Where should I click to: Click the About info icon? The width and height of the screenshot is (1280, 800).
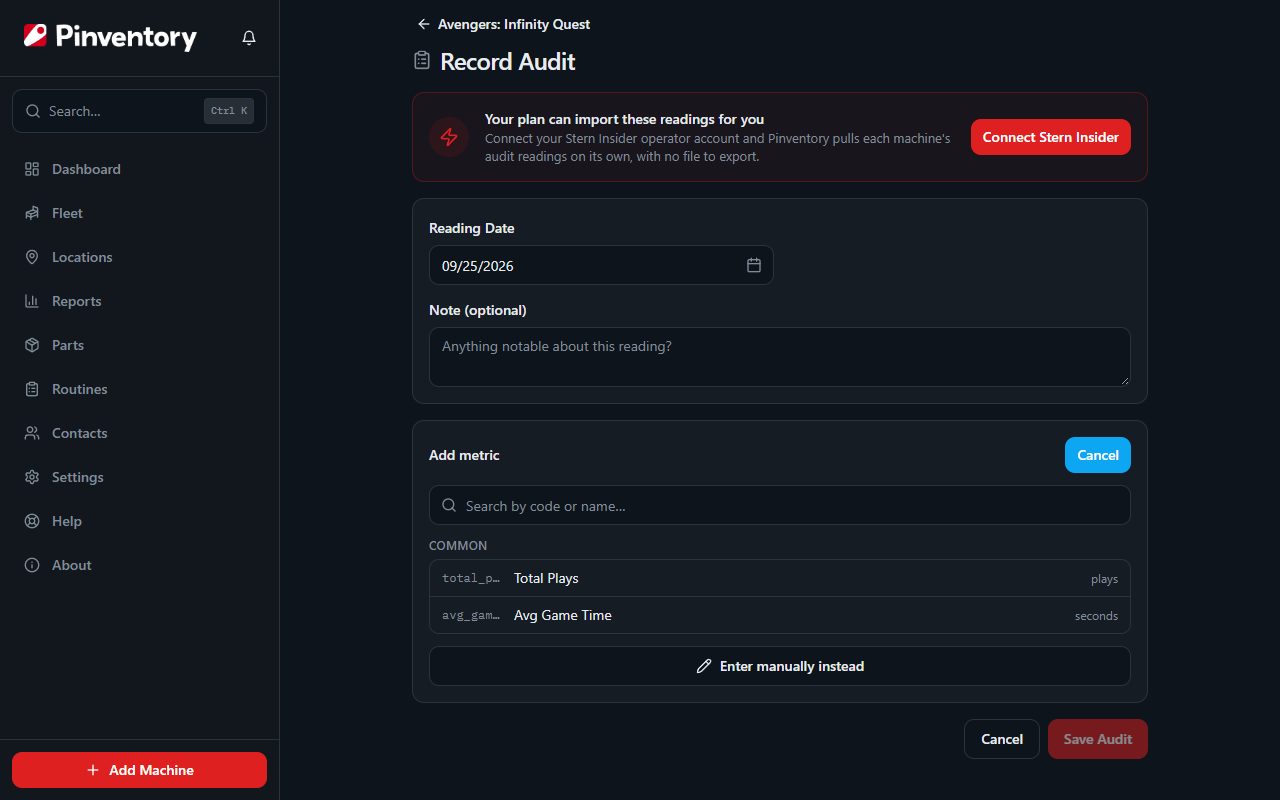pos(32,565)
